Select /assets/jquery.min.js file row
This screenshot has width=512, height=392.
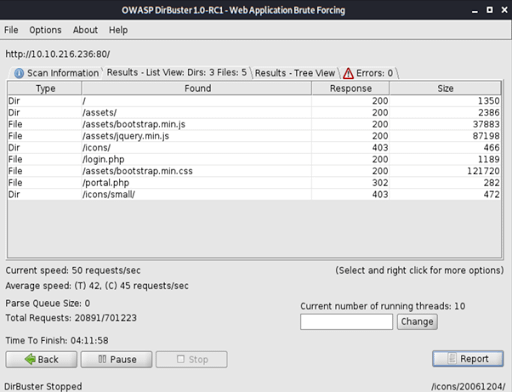pos(254,136)
